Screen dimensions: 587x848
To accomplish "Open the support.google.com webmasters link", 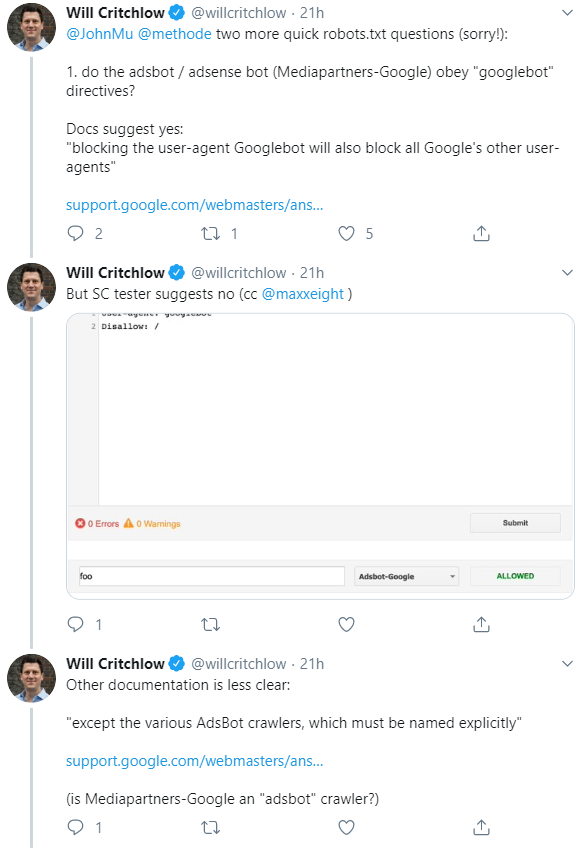I will (190, 204).
